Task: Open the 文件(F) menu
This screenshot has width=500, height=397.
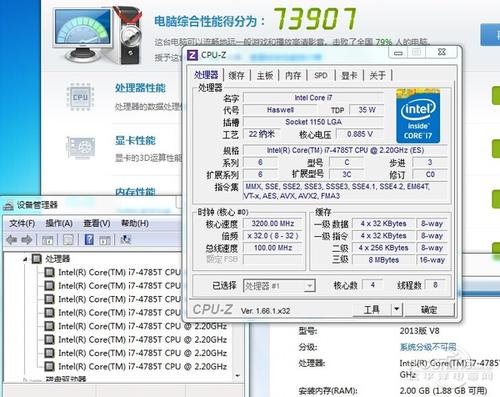Action: click(x=22, y=223)
